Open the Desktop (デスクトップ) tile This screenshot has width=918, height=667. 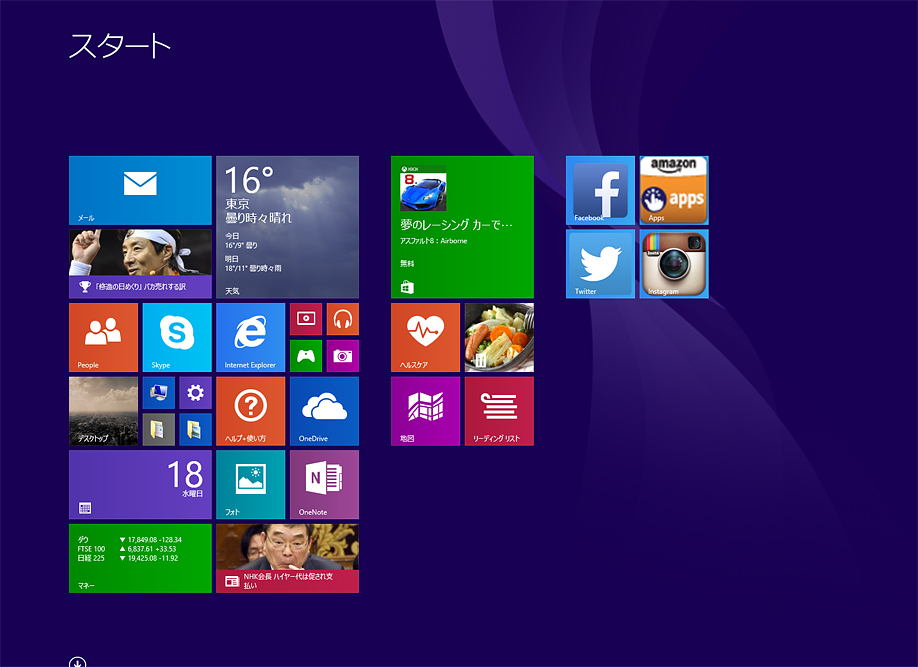104,411
